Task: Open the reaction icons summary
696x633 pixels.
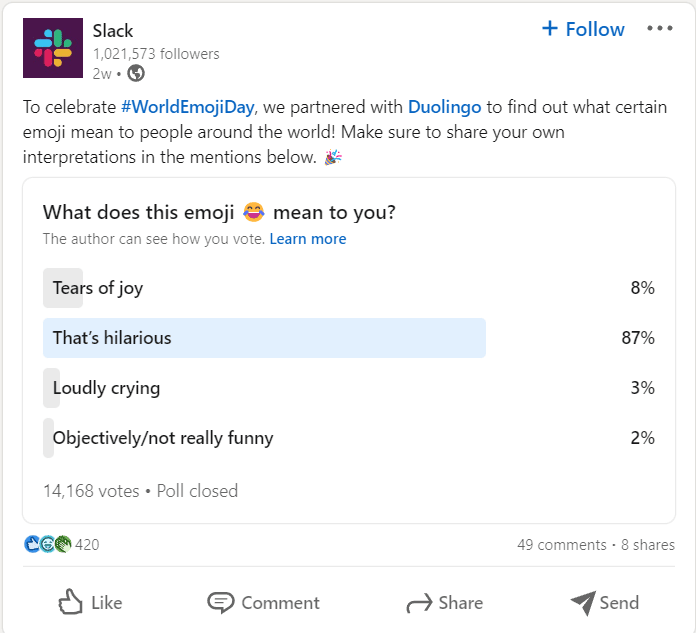Action: coord(47,544)
